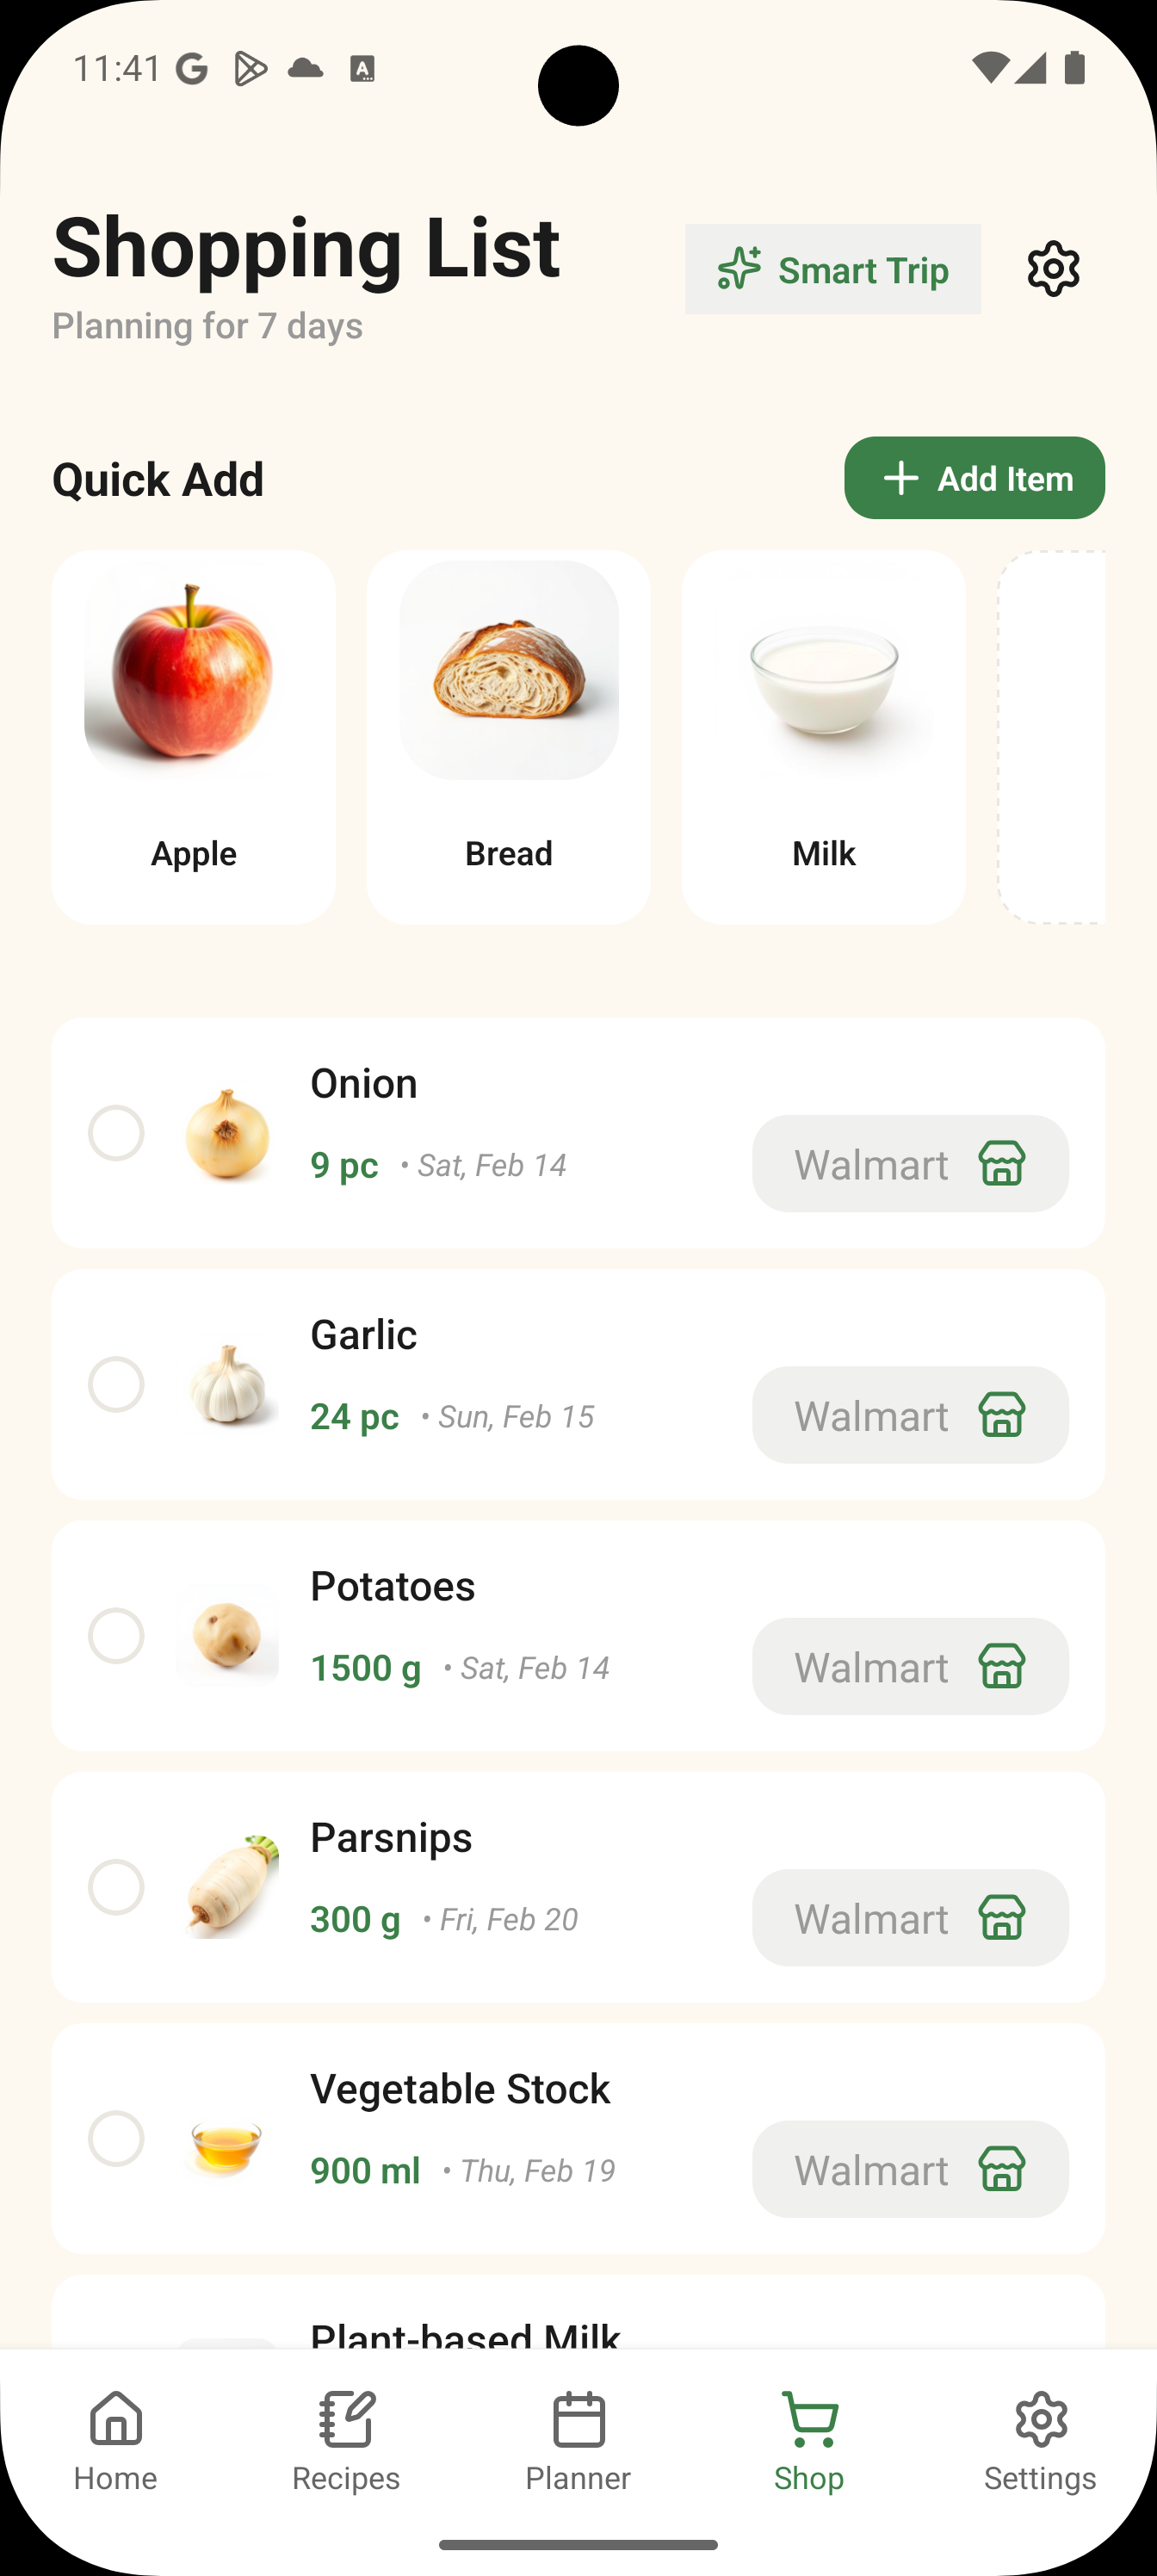Tap the Smart Trip sparkle button
The image size is (1157, 2576).
tap(832, 269)
